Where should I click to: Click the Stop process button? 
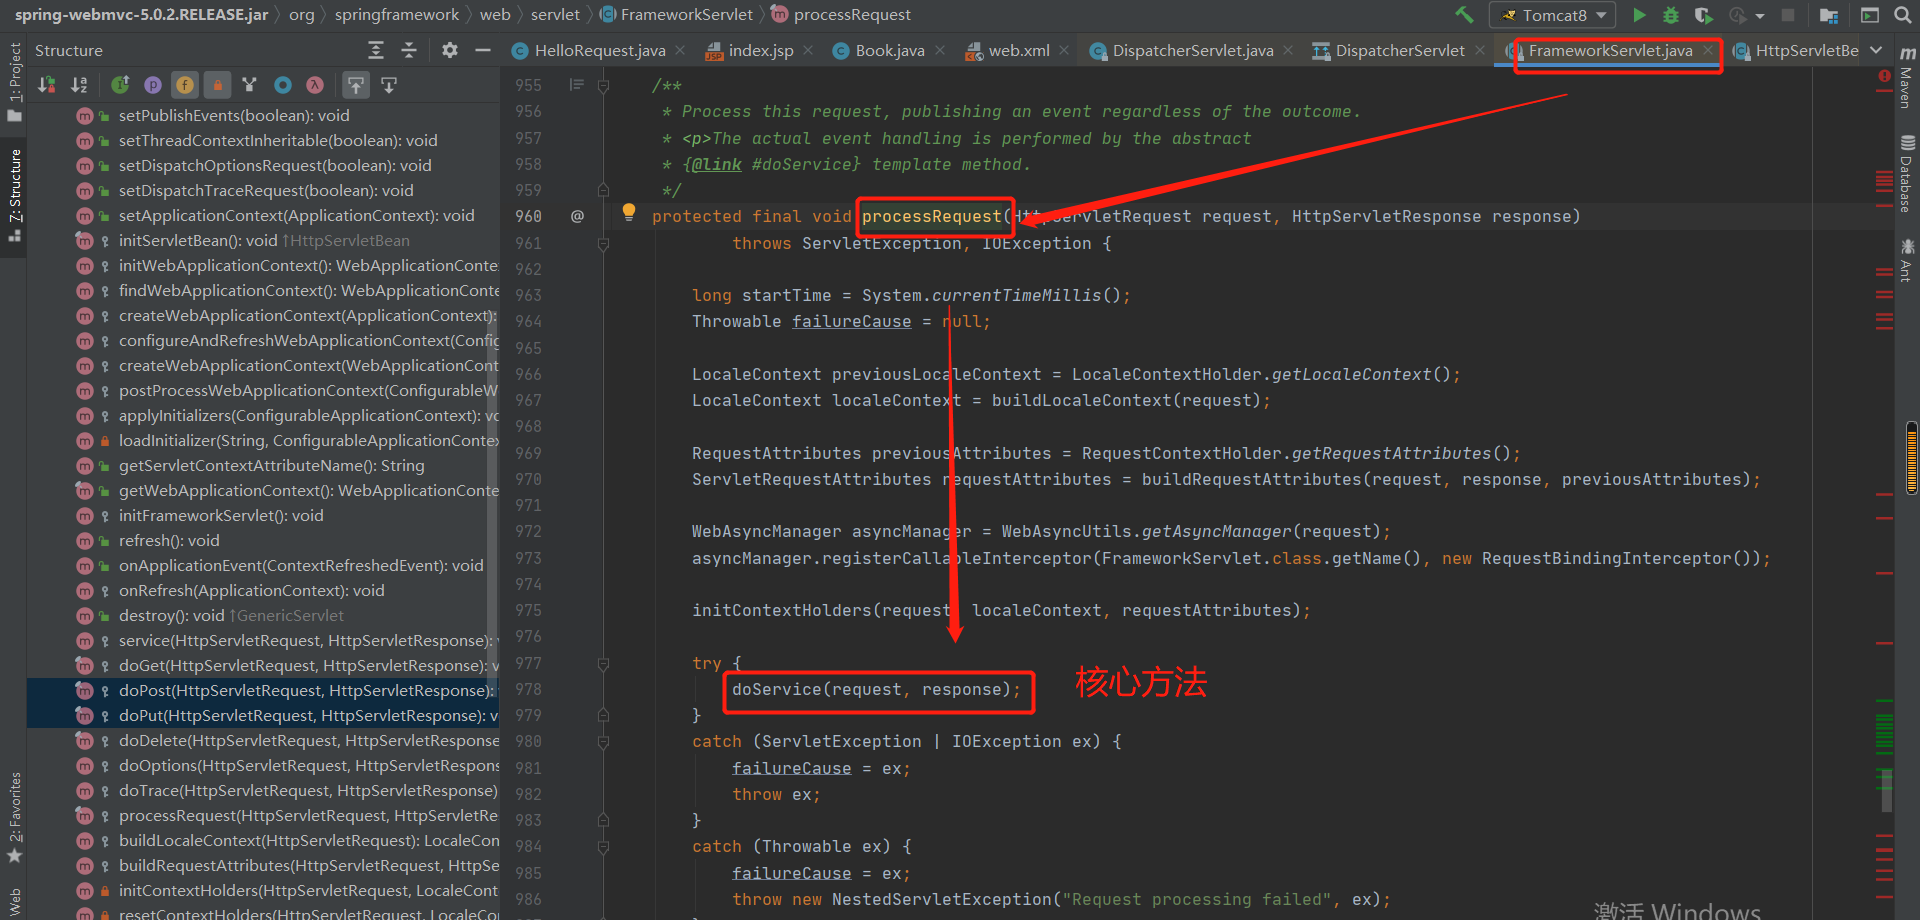pyautogui.click(x=1788, y=15)
